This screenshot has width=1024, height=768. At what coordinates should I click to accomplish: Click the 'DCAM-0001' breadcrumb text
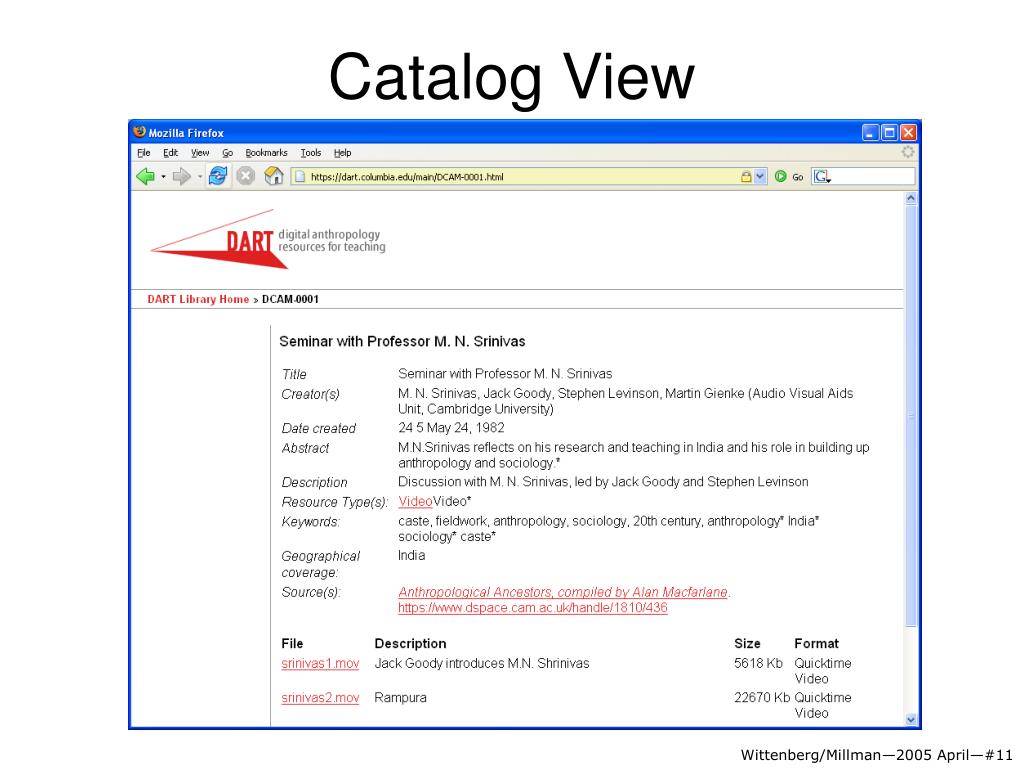[x=291, y=299]
